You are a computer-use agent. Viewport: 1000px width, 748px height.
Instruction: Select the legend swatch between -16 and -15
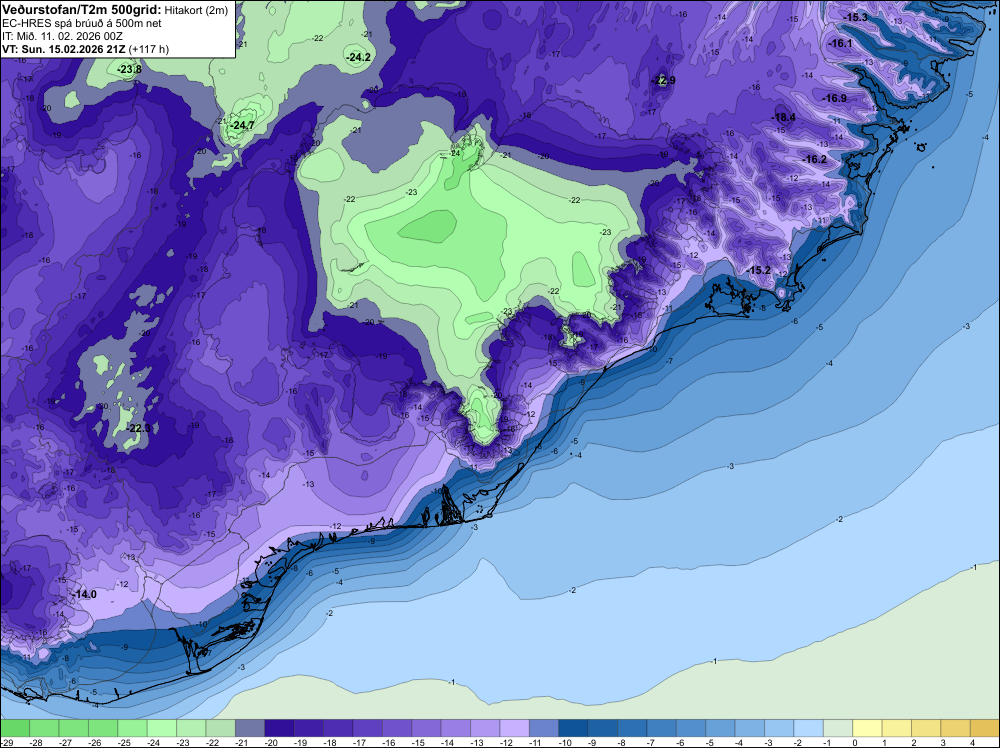397,728
